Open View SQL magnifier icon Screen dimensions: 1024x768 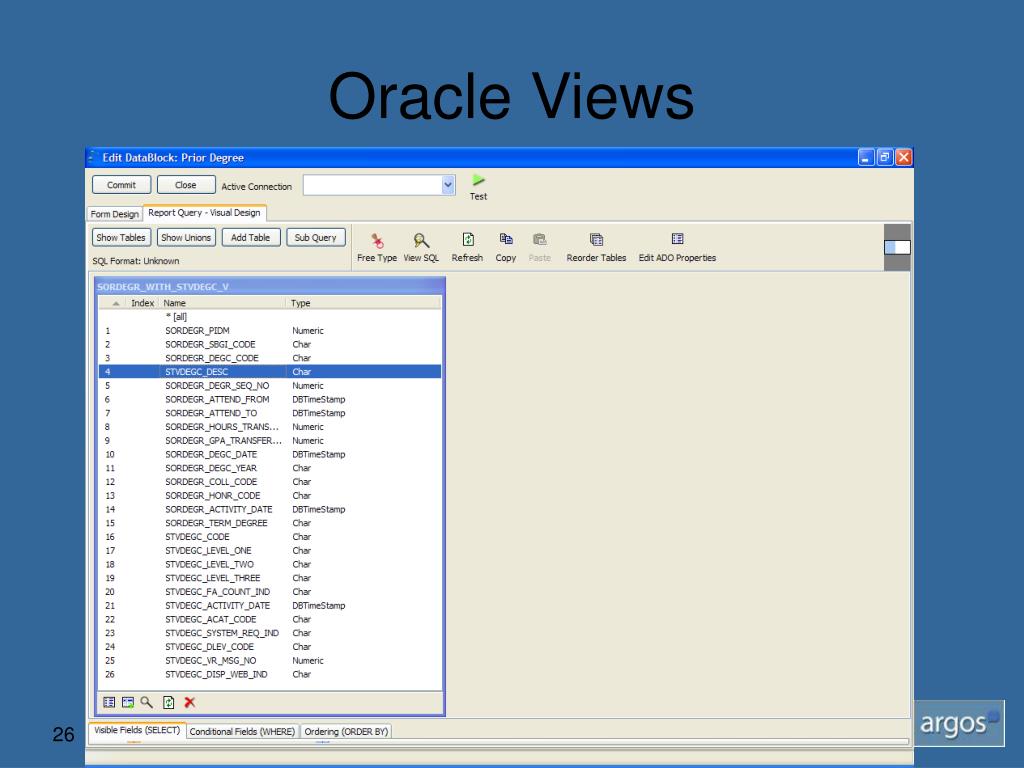(421, 240)
